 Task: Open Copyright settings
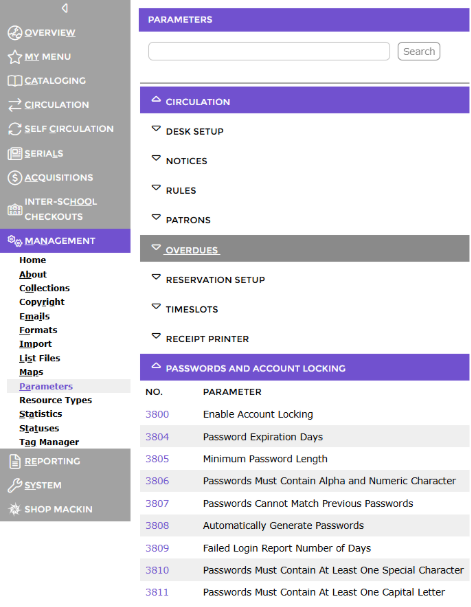(42, 302)
